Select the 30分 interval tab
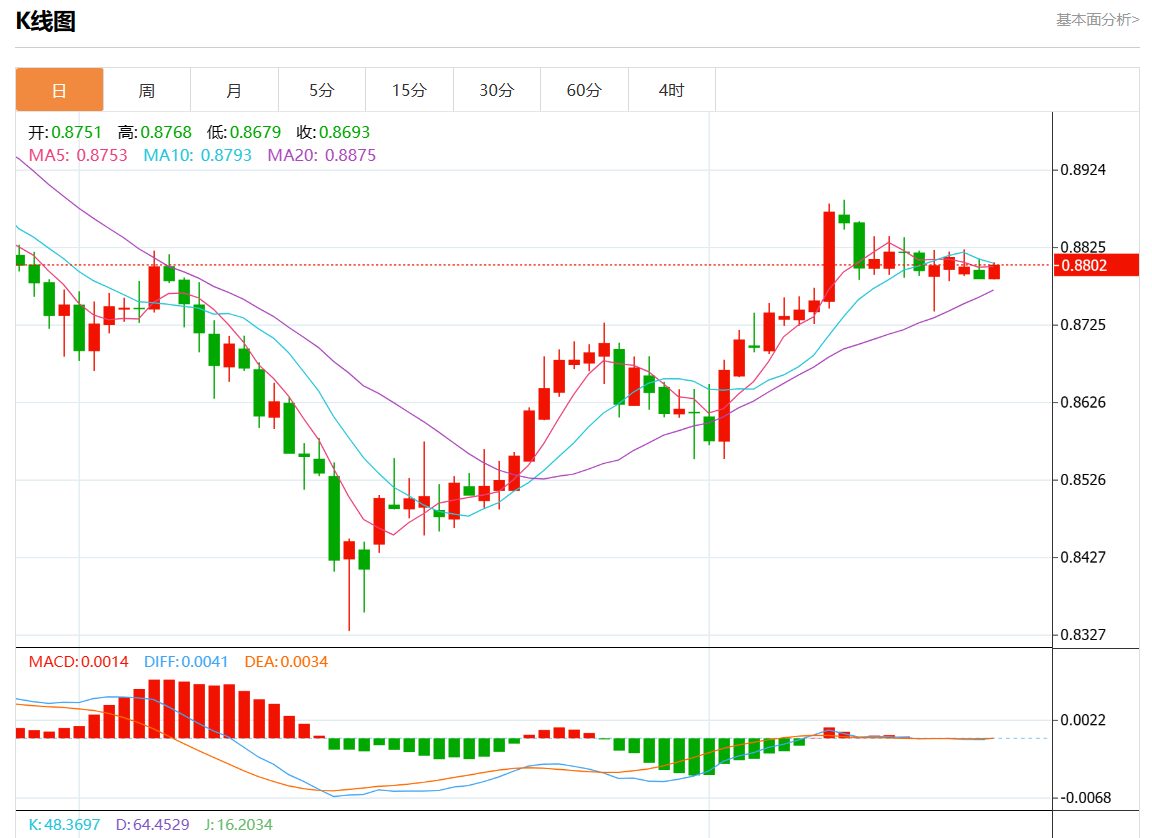Image resolution: width=1152 pixels, height=838 pixels. click(497, 90)
